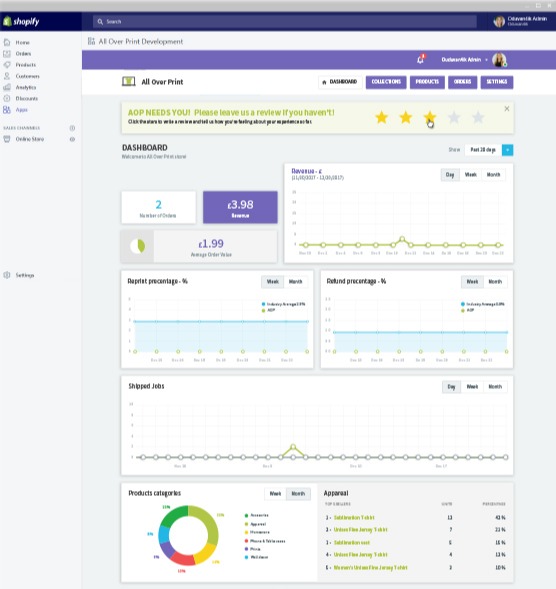Viewport: 556px width, 589px height.
Task: Click the Home icon in sidebar
Action: point(7,42)
